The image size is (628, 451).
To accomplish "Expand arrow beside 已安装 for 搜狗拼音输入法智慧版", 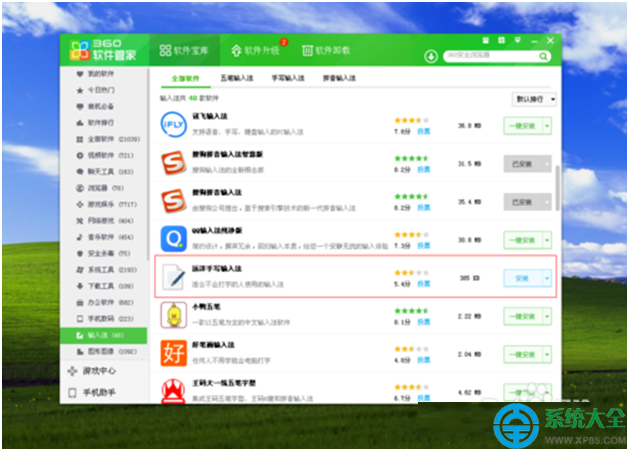I will (547, 164).
